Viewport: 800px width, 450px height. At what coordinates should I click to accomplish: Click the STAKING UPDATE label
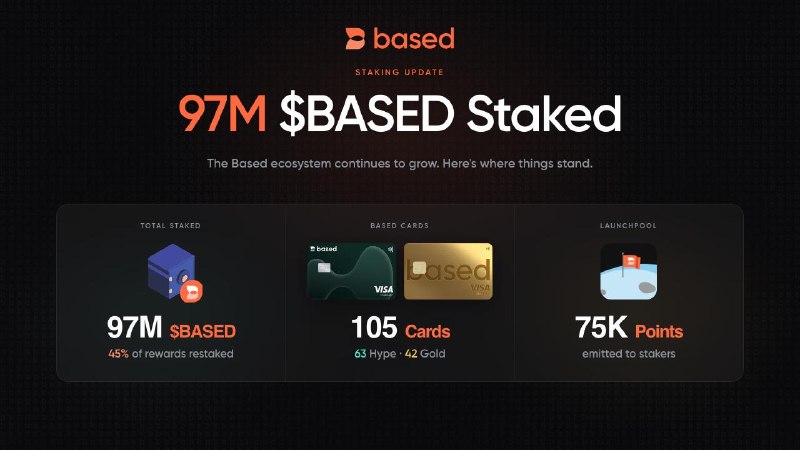tap(399, 72)
